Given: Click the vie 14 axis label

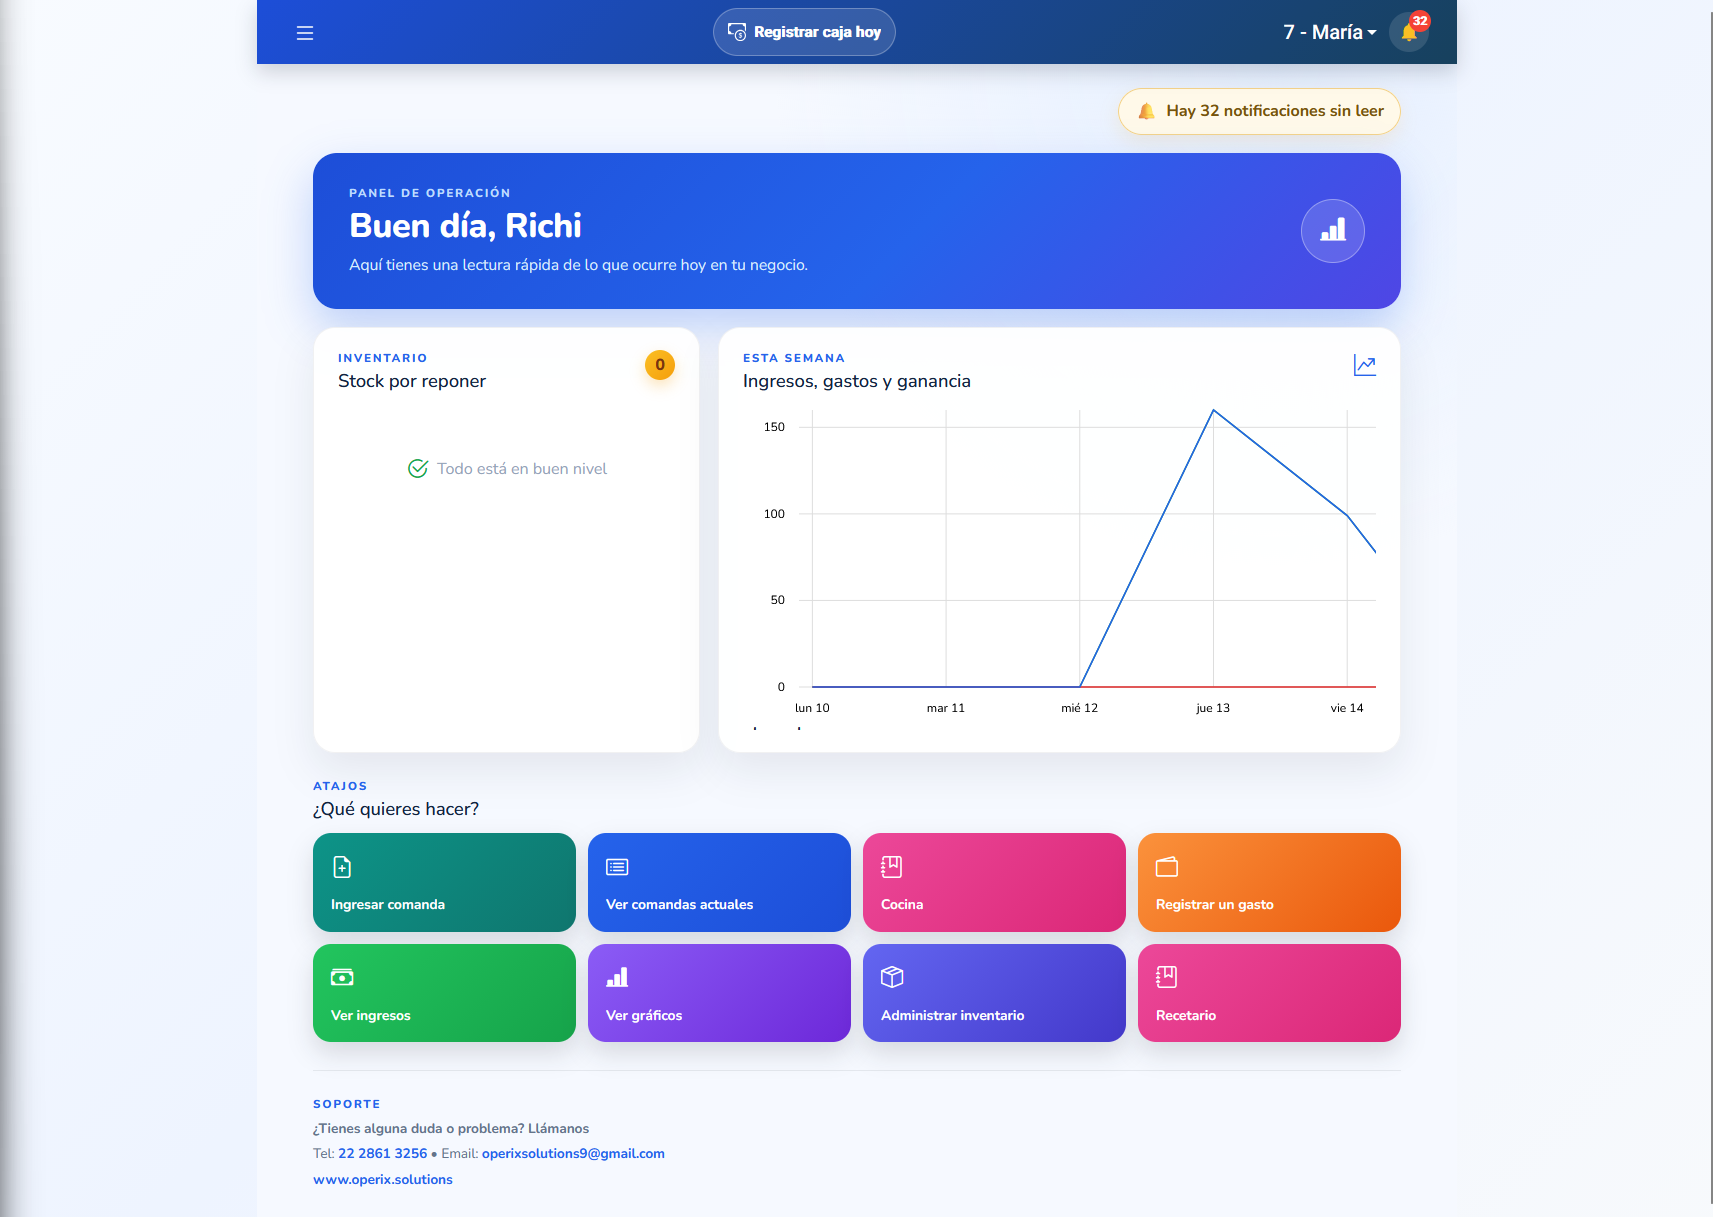Looking at the screenshot, I should click(1347, 708).
